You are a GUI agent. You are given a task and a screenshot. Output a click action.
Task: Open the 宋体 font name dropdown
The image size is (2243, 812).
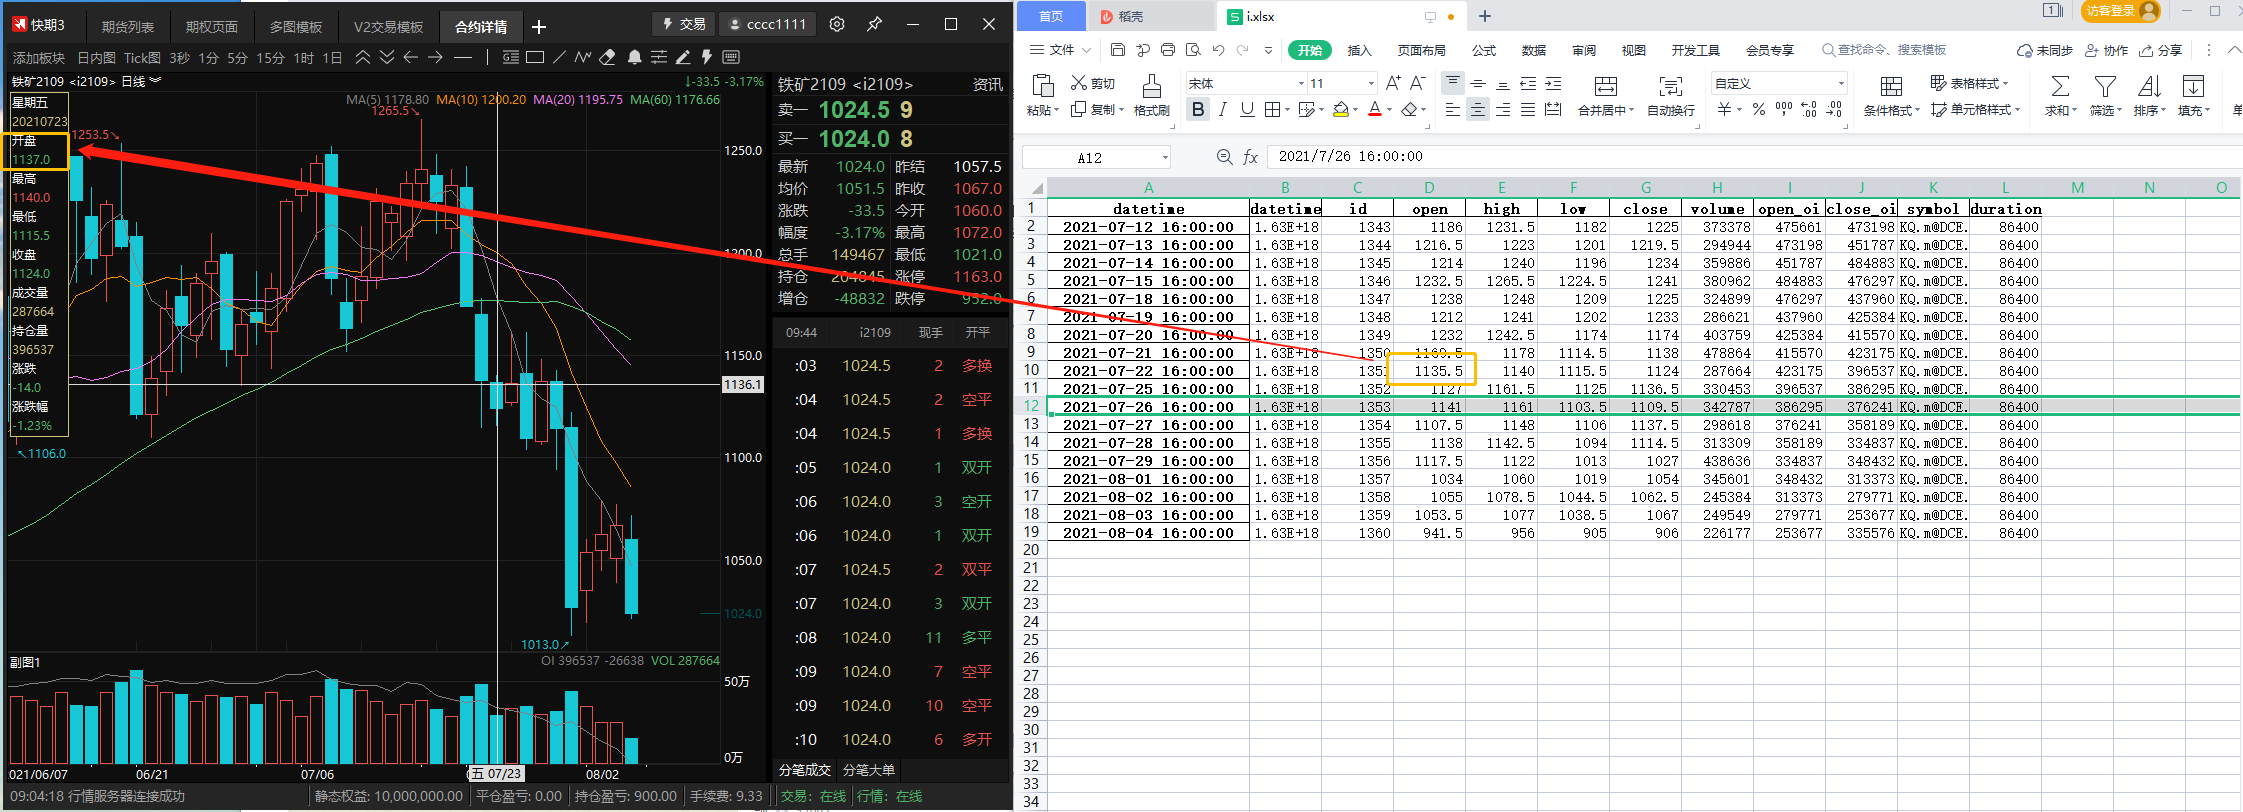pyautogui.click(x=1301, y=84)
